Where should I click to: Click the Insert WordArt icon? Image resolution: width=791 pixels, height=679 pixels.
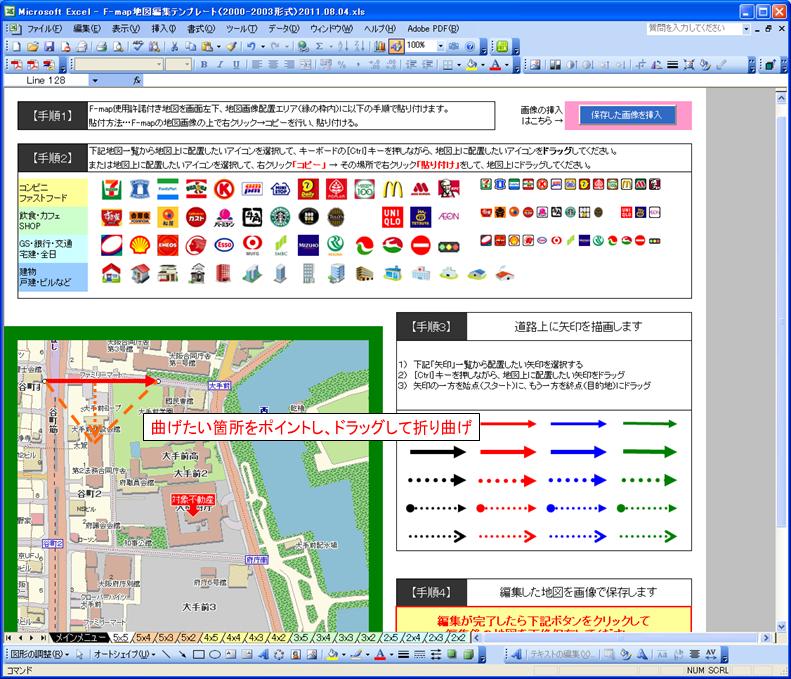pos(263,655)
